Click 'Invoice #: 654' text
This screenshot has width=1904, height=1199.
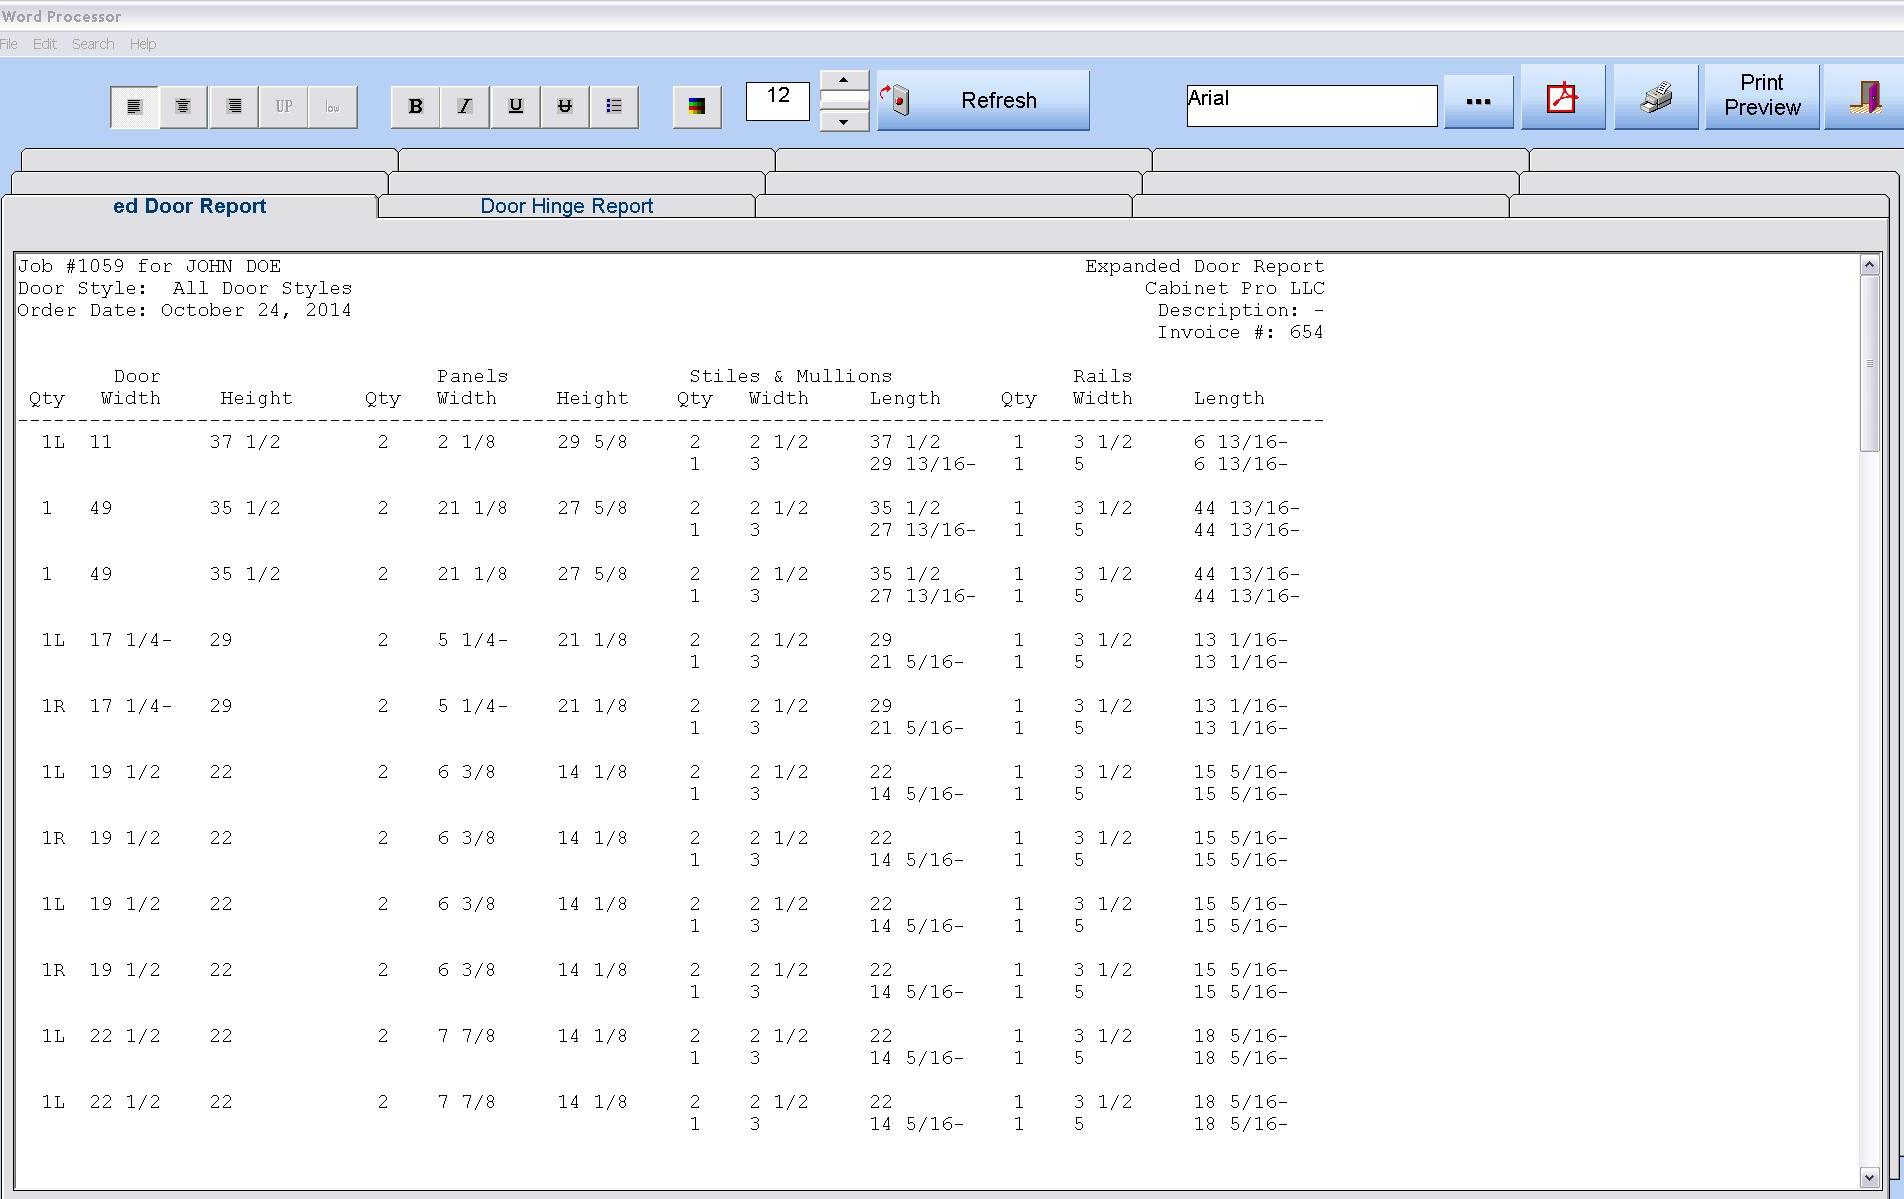click(x=1240, y=332)
